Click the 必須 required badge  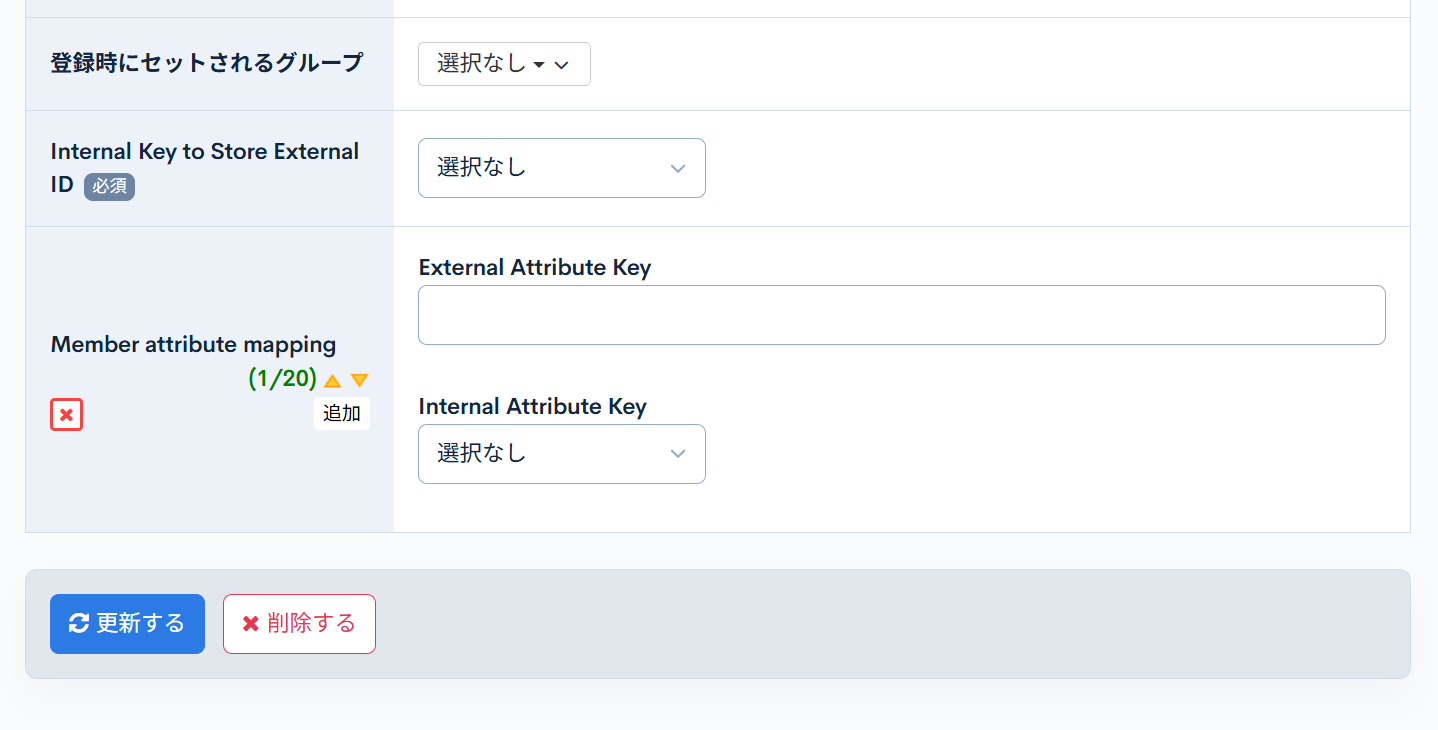click(108, 187)
